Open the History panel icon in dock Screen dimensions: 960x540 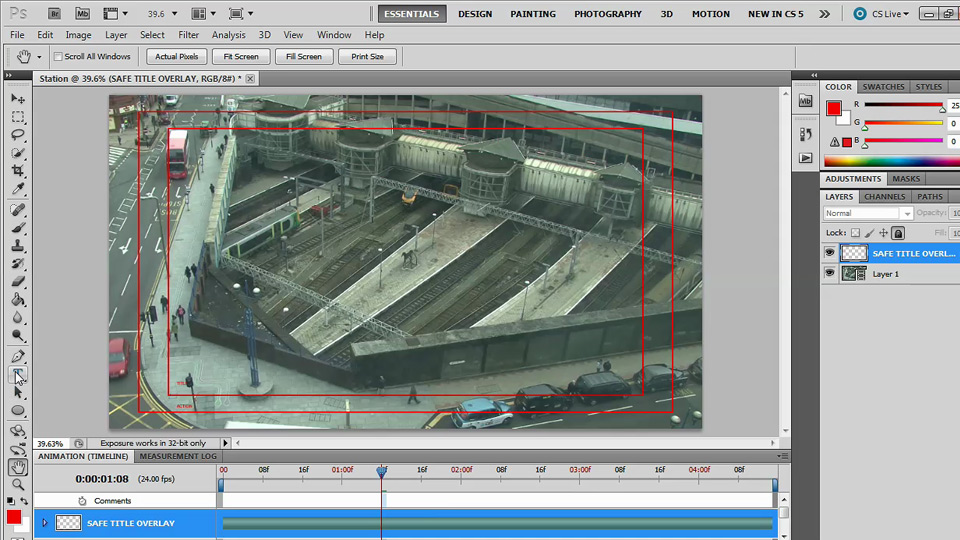(805, 134)
